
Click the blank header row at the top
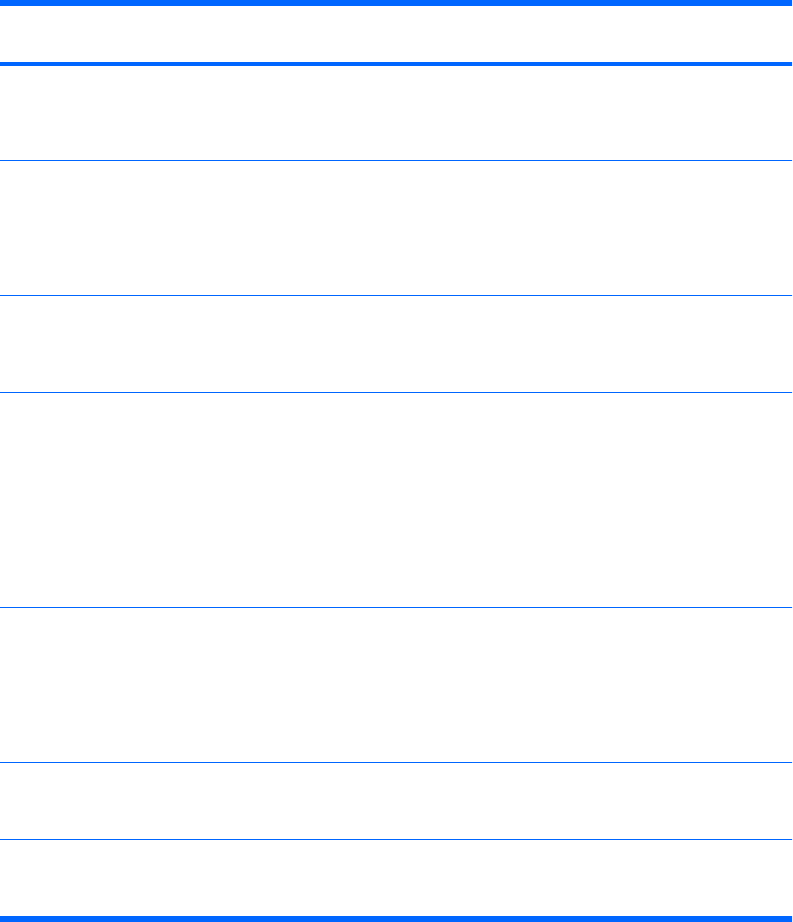(396, 34)
